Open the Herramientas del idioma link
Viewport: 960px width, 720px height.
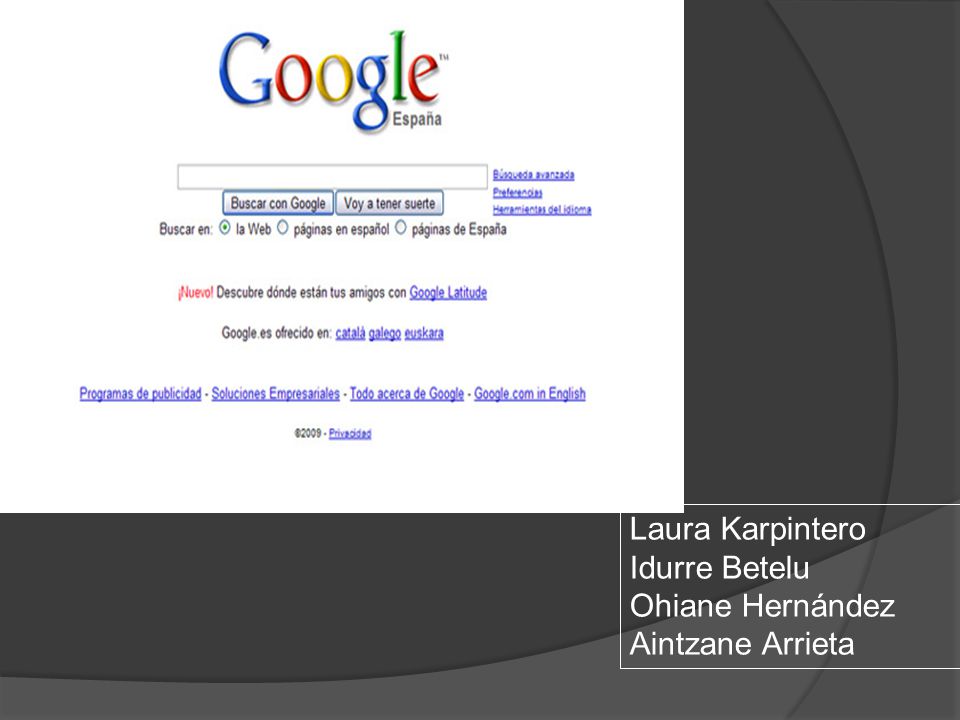click(542, 209)
